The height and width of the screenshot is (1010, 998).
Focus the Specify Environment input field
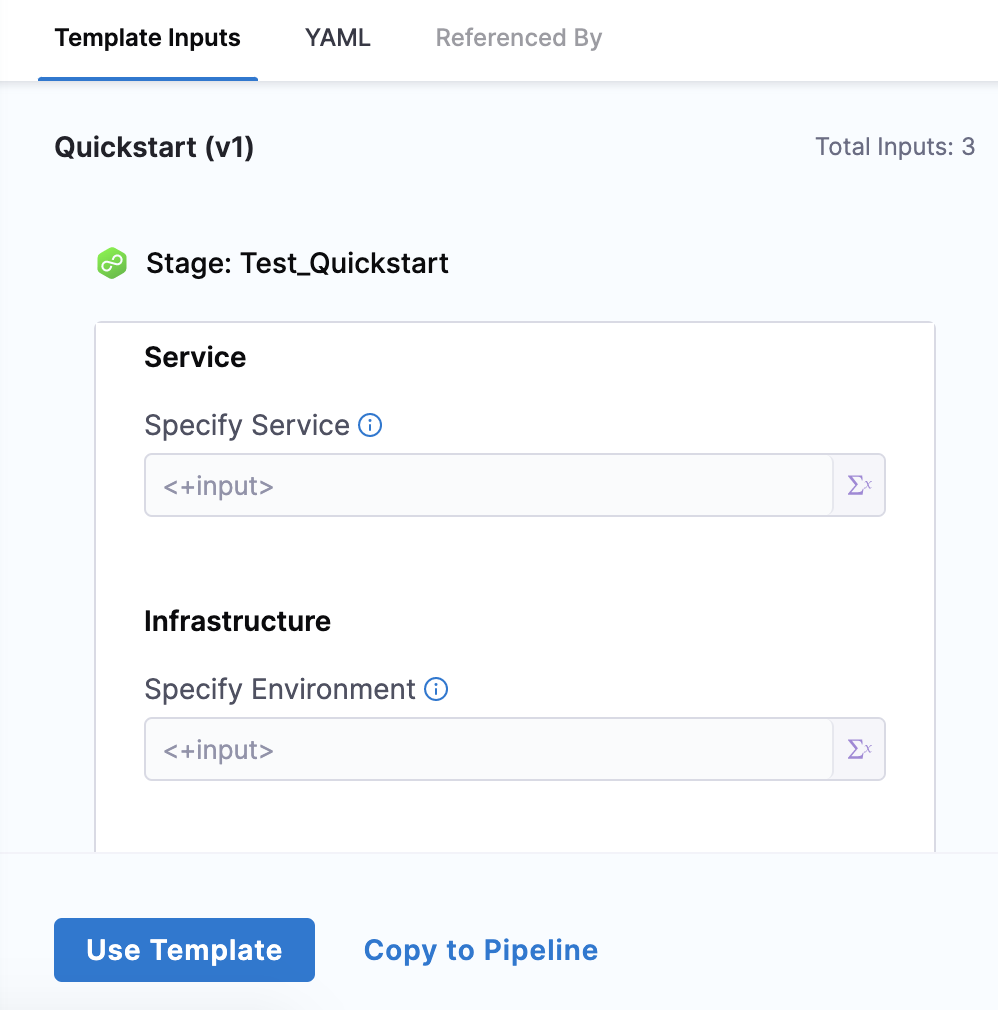[x=488, y=749]
